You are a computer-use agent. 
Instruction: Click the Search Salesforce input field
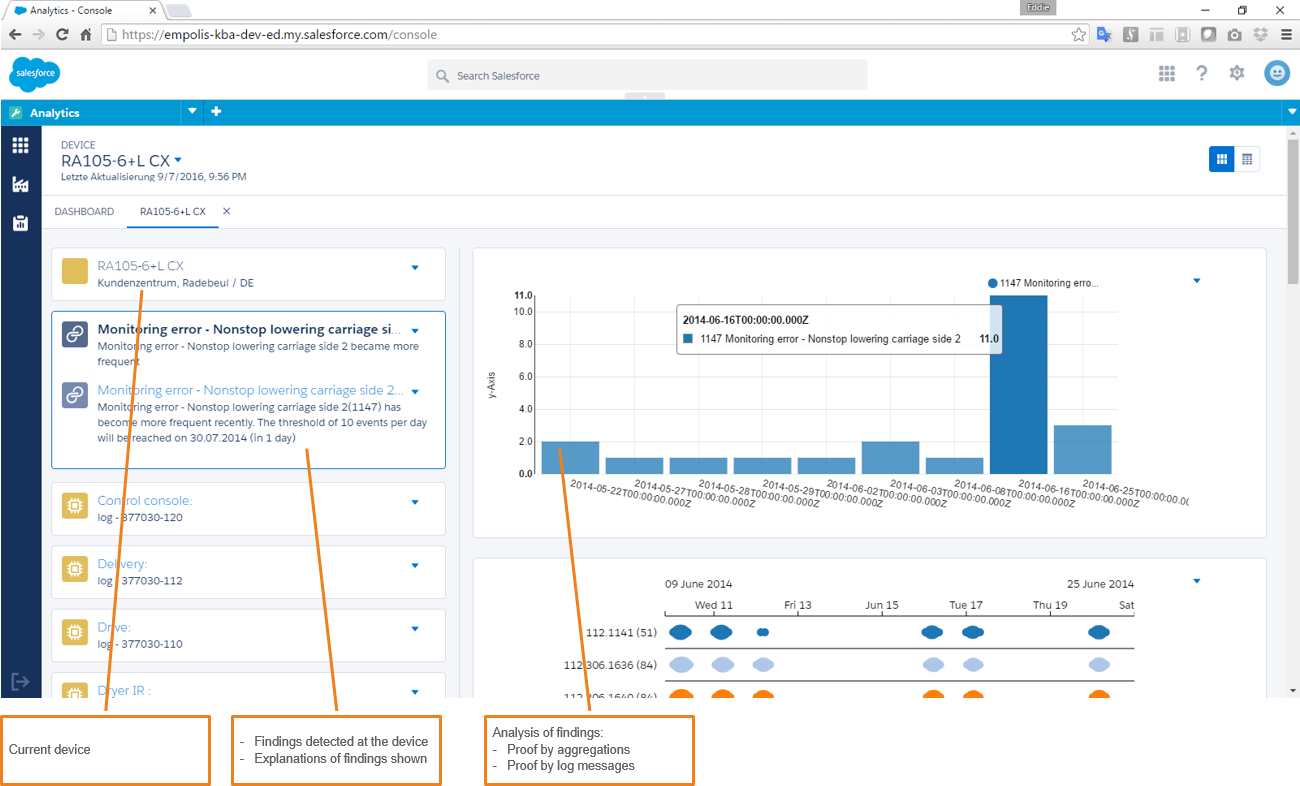coord(645,74)
